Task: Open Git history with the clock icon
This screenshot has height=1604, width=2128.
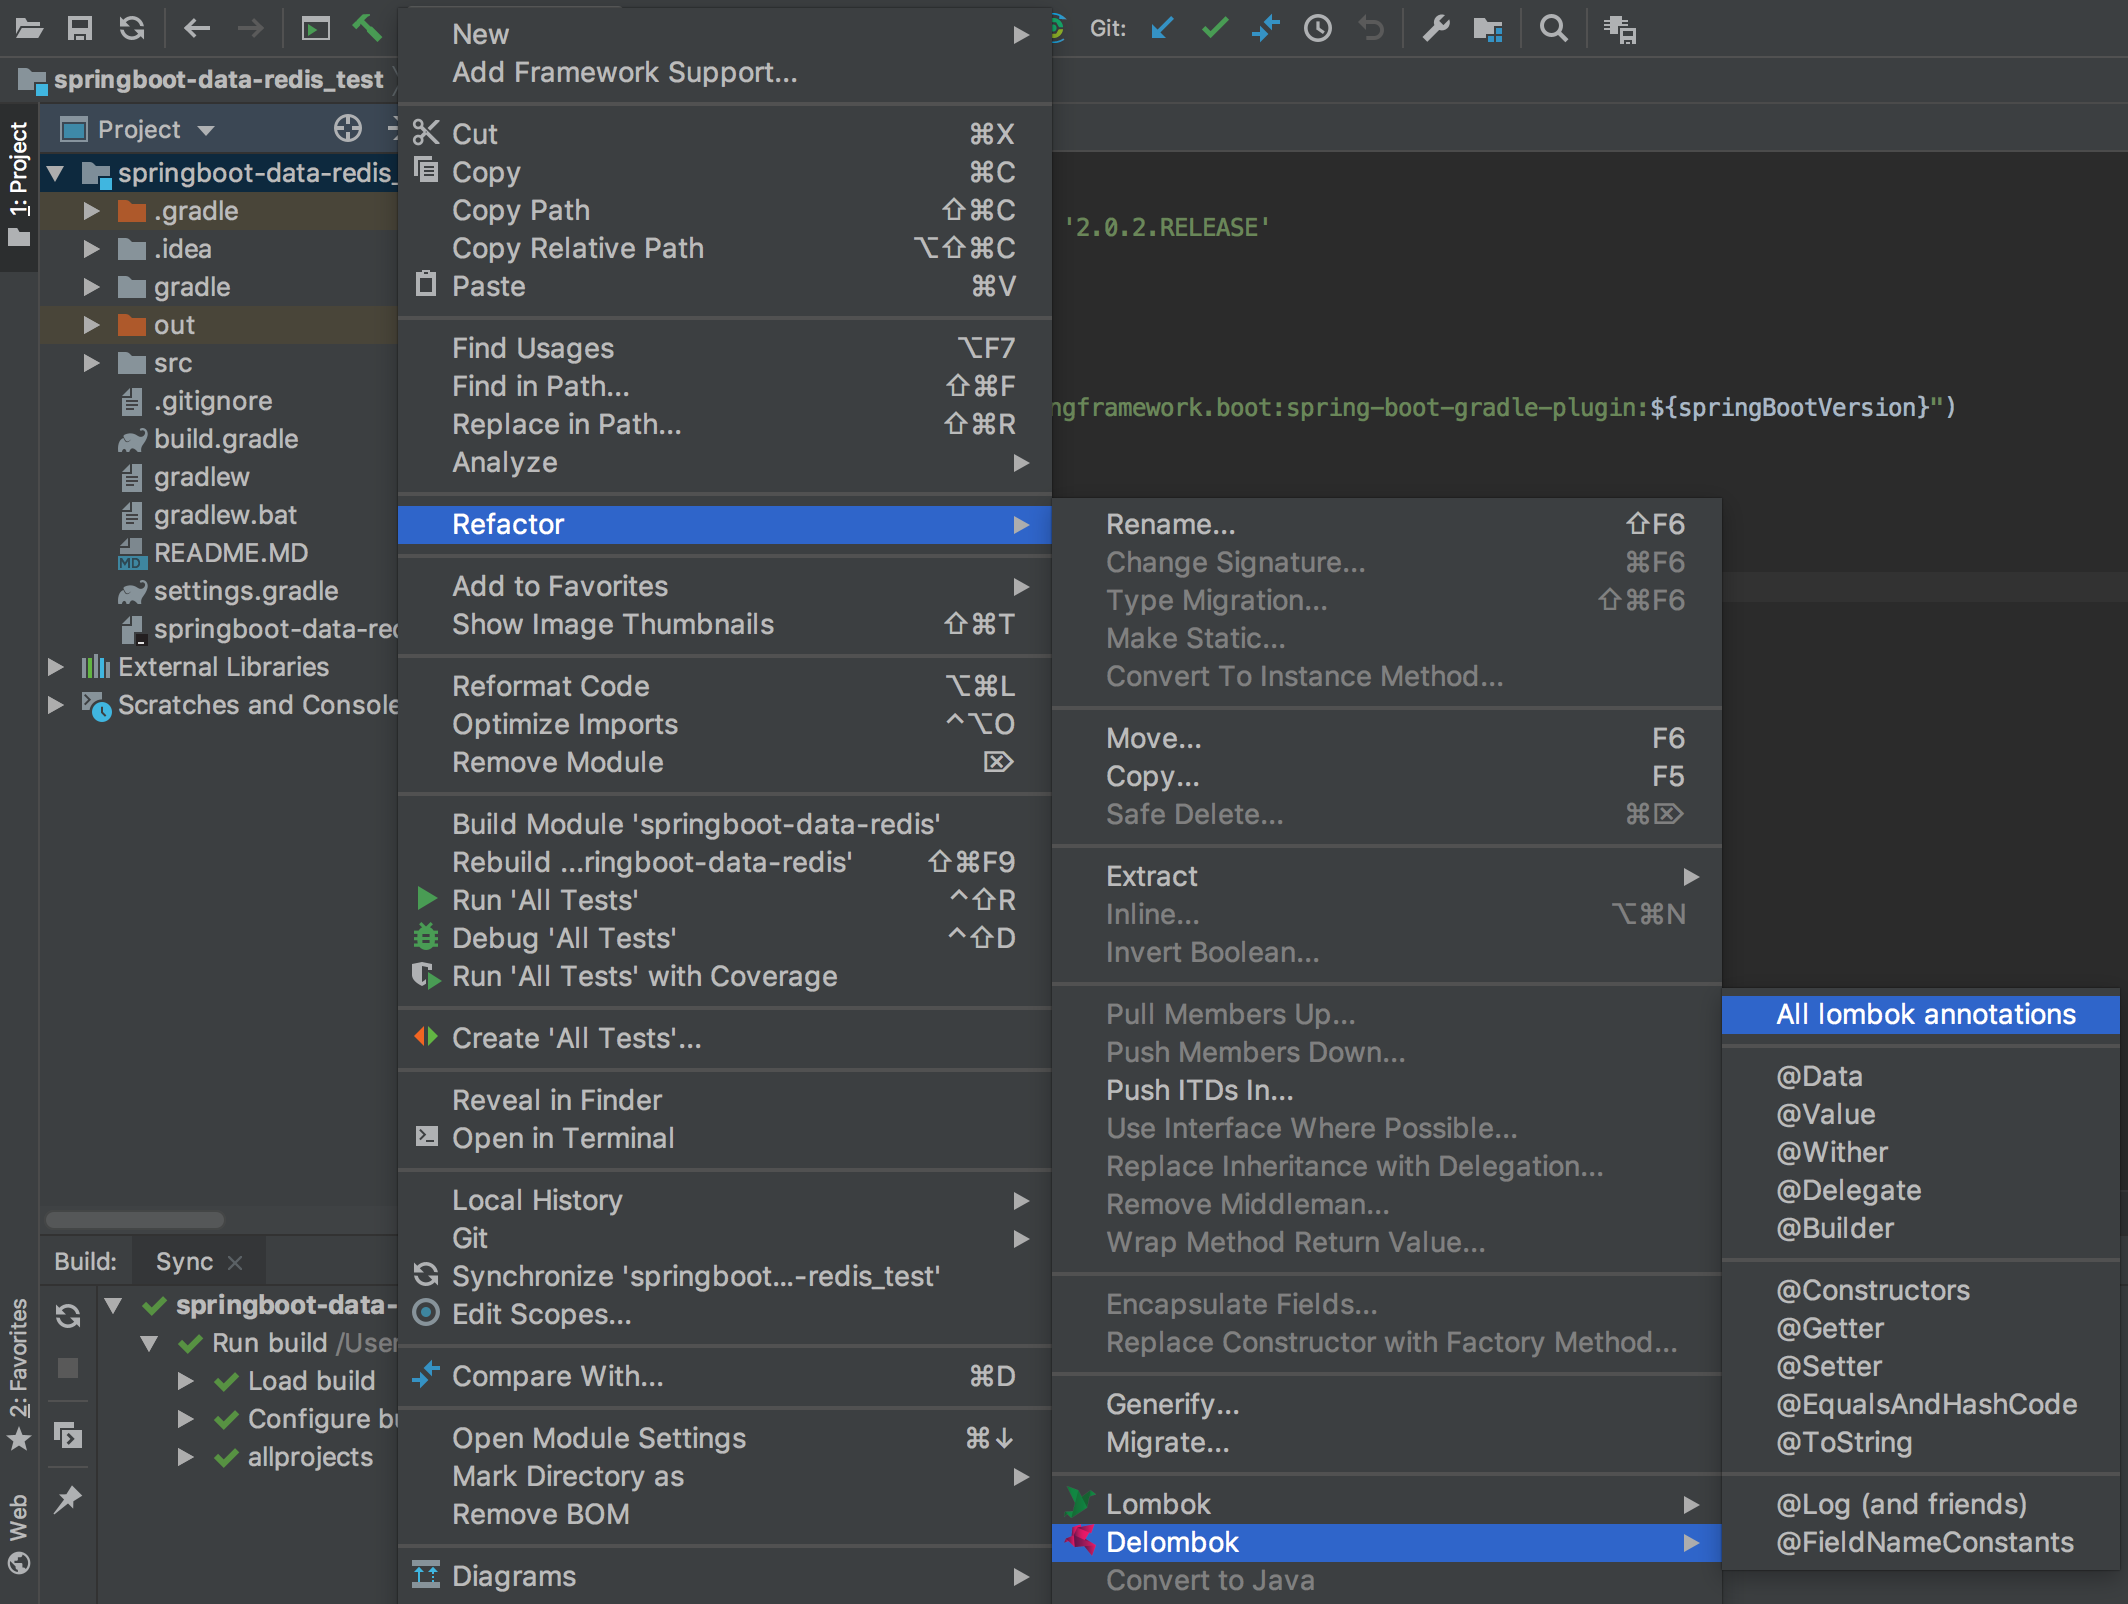Action: [1318, 28]
